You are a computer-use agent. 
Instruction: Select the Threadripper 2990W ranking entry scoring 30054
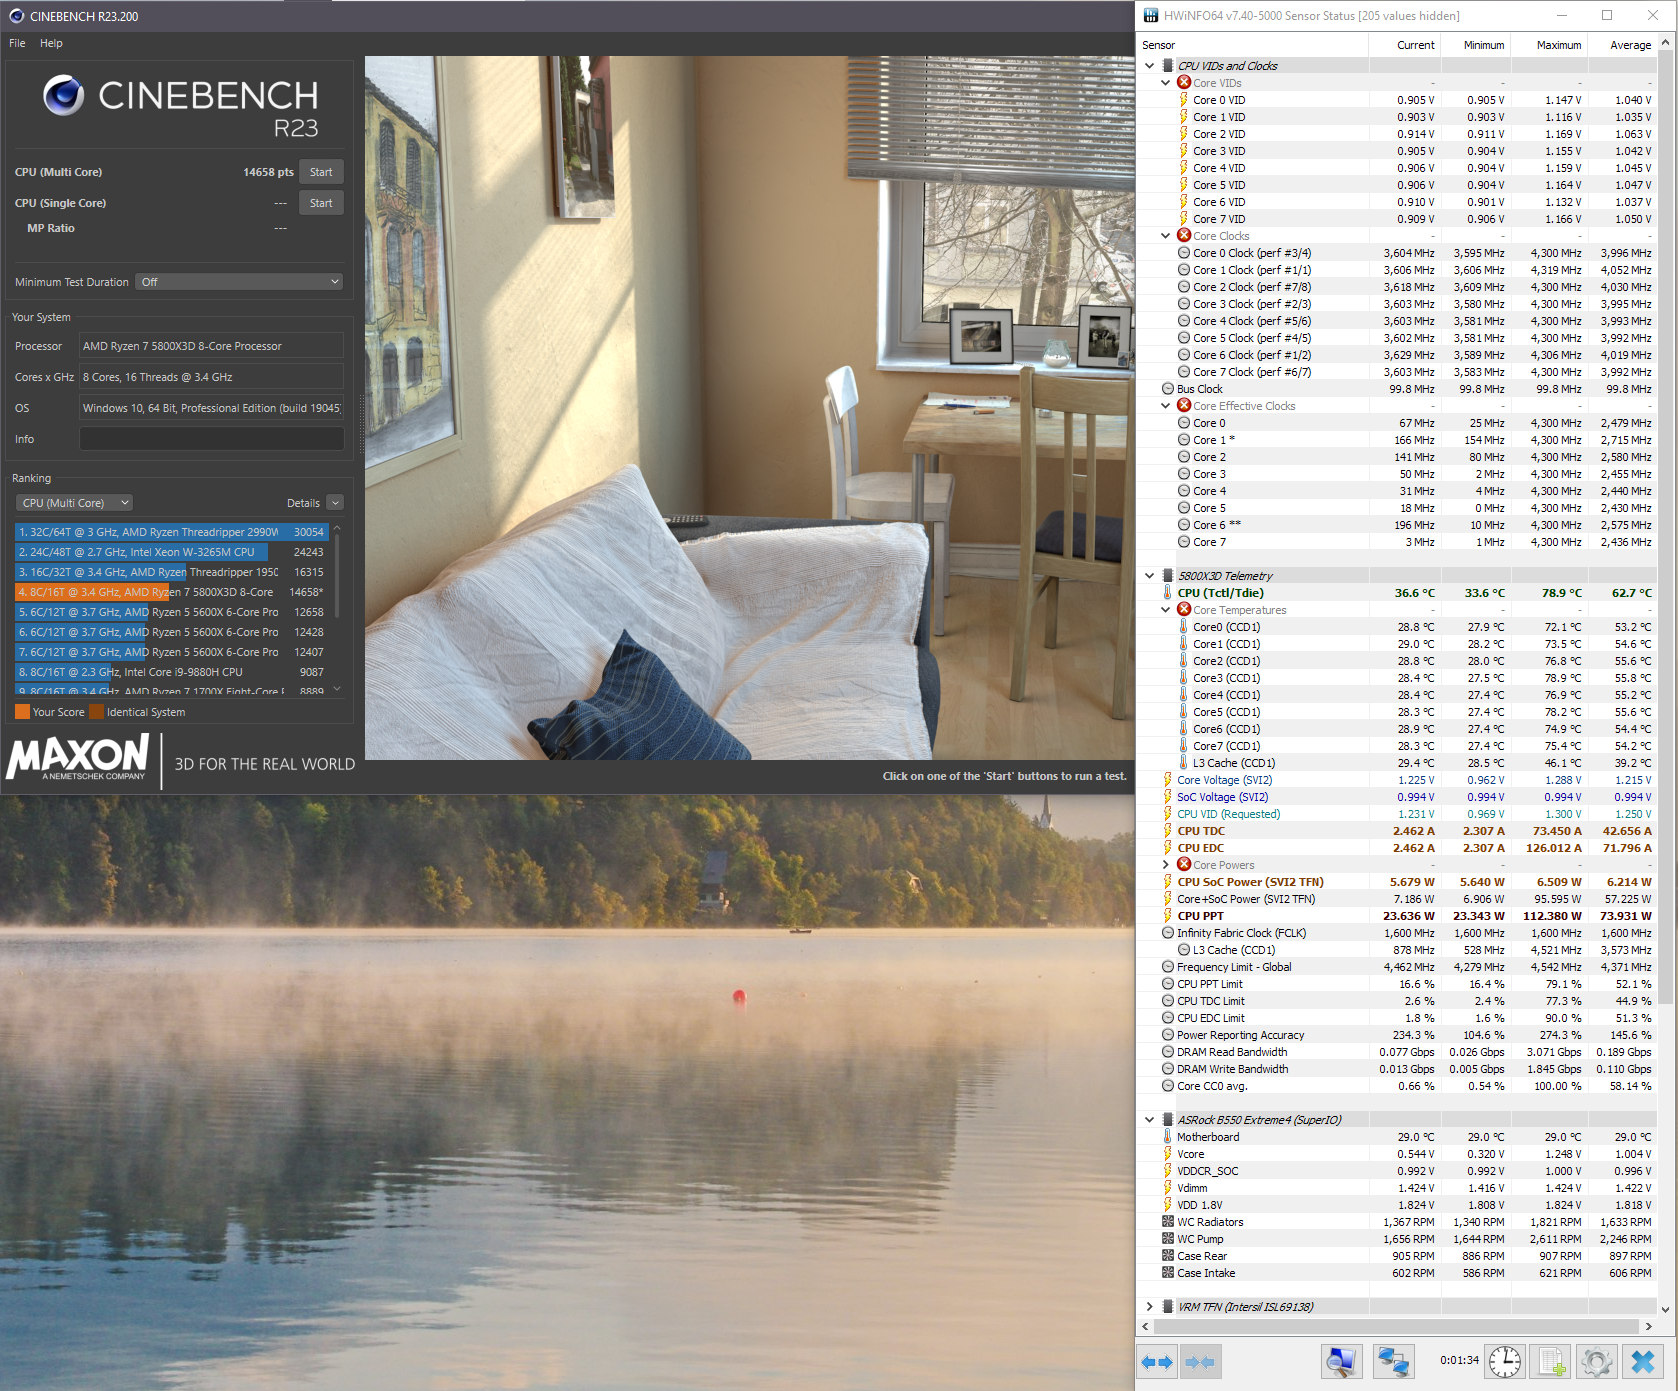pos(172,532)
